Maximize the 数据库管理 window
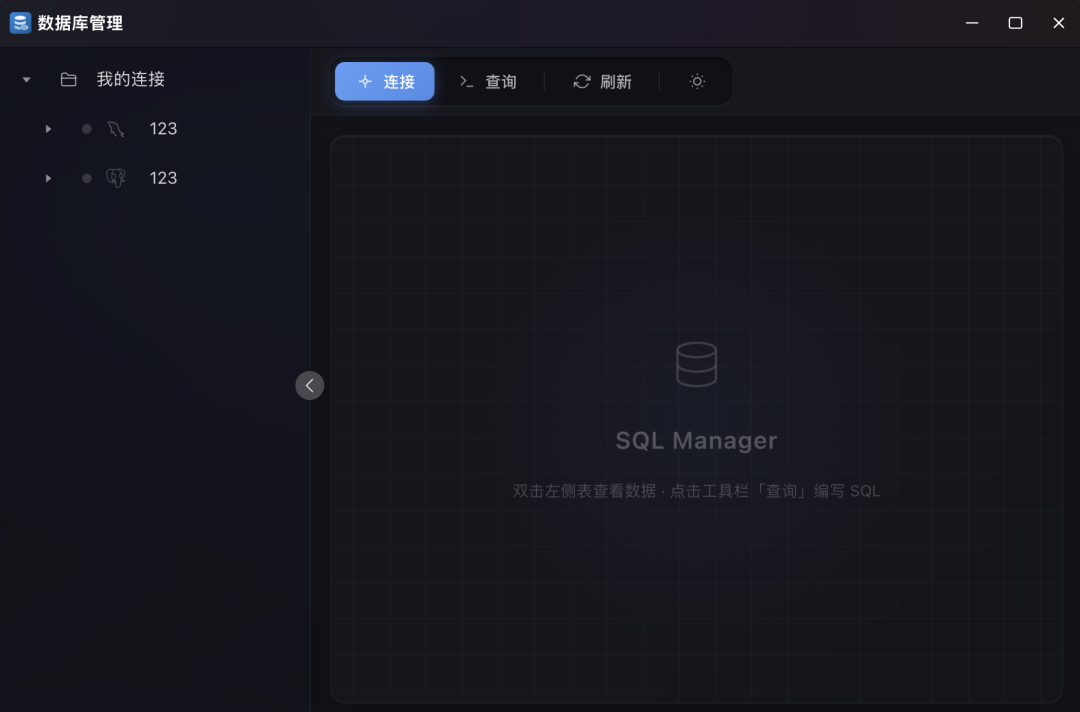 tap(1015, 23)
